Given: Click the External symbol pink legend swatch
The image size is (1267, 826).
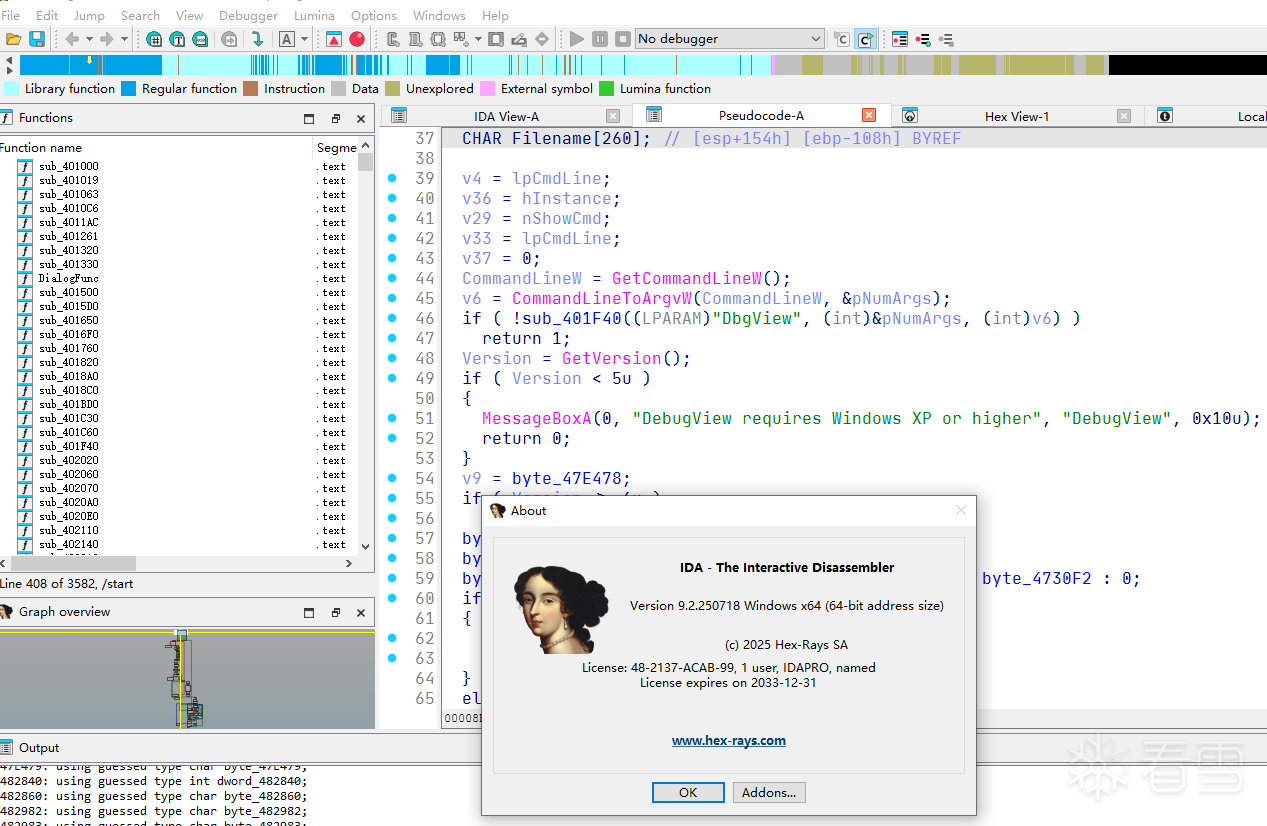Looking at the screenshot, I should point(487,88).
